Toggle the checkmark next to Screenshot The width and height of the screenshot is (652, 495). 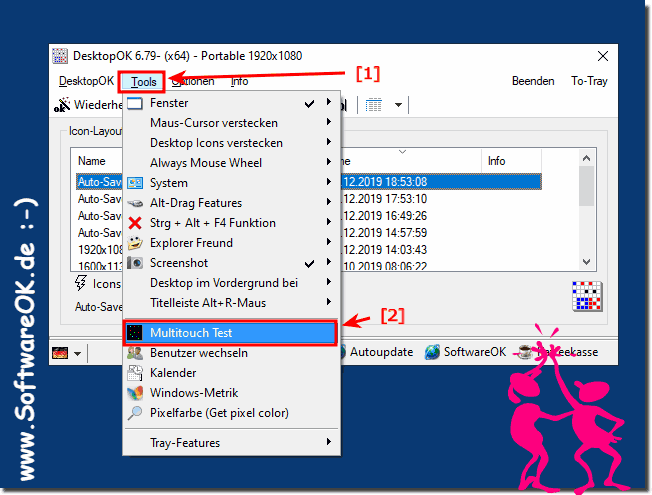[x=309, y=263]
